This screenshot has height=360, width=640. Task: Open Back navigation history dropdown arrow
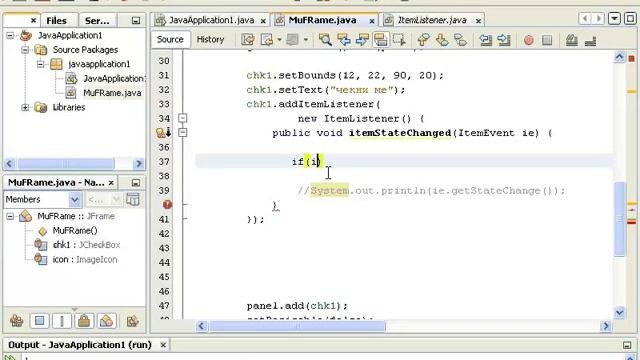click(280, 40)
